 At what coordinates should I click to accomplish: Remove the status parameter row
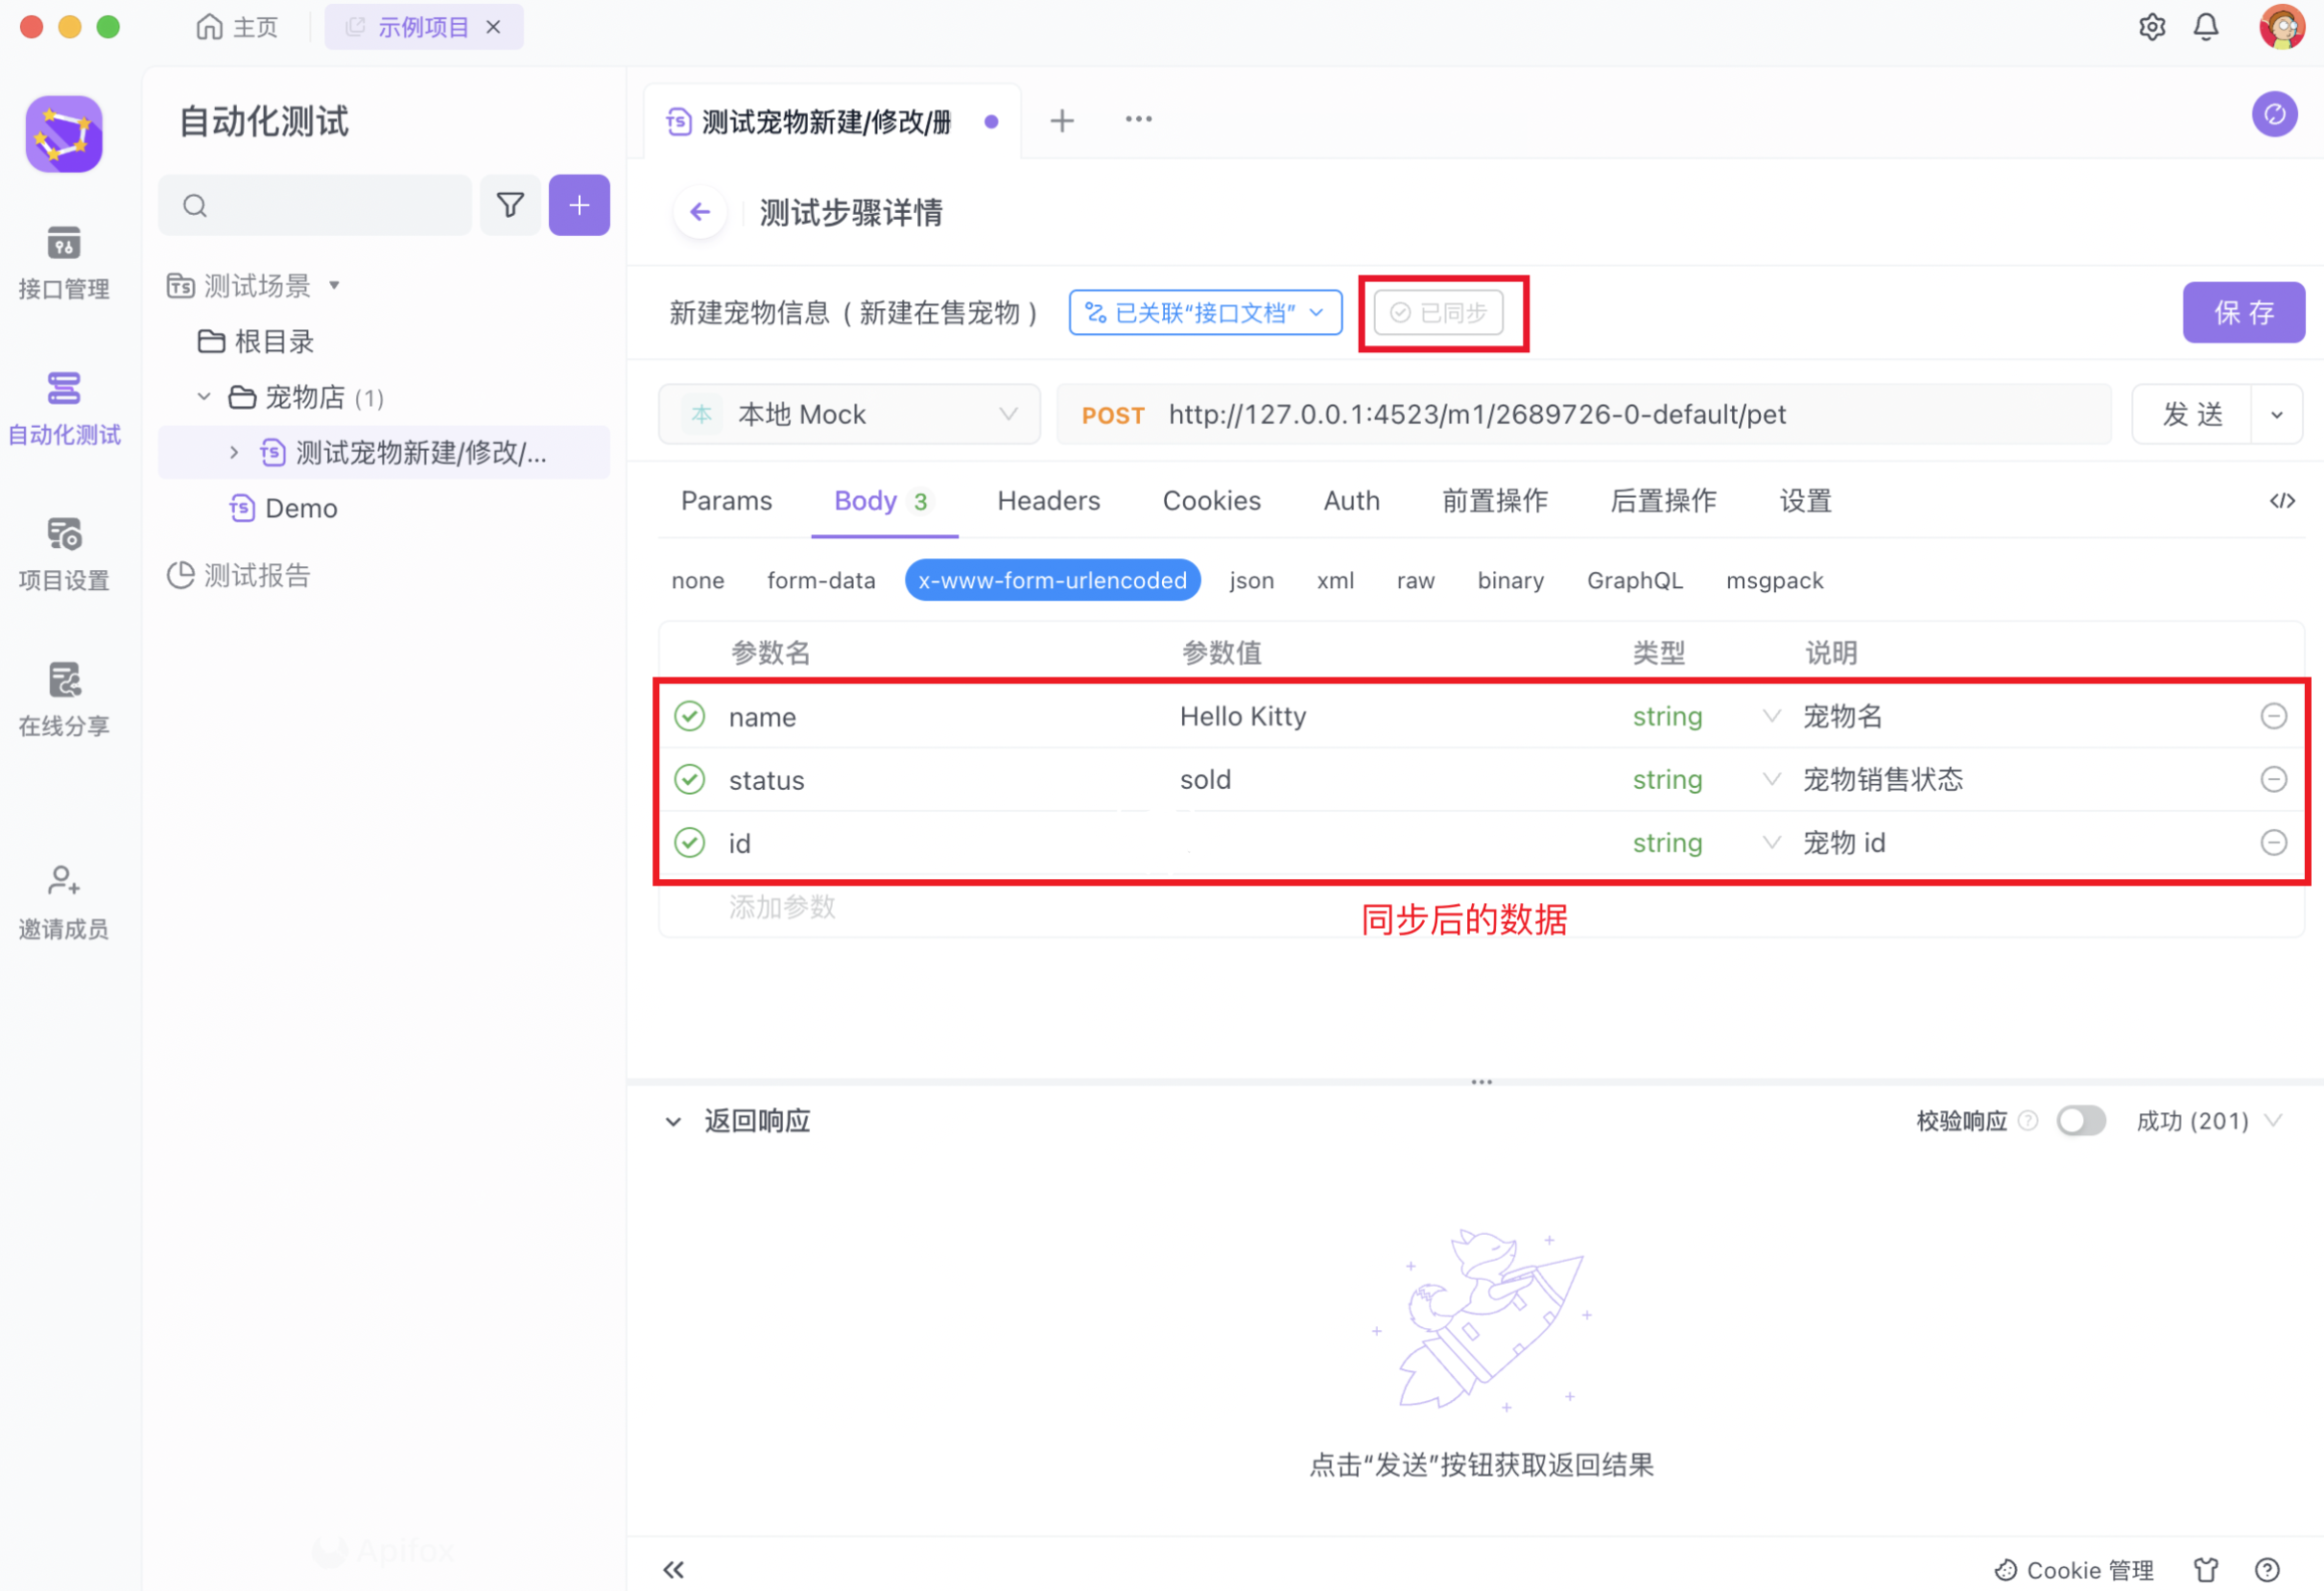point(2273,779)
